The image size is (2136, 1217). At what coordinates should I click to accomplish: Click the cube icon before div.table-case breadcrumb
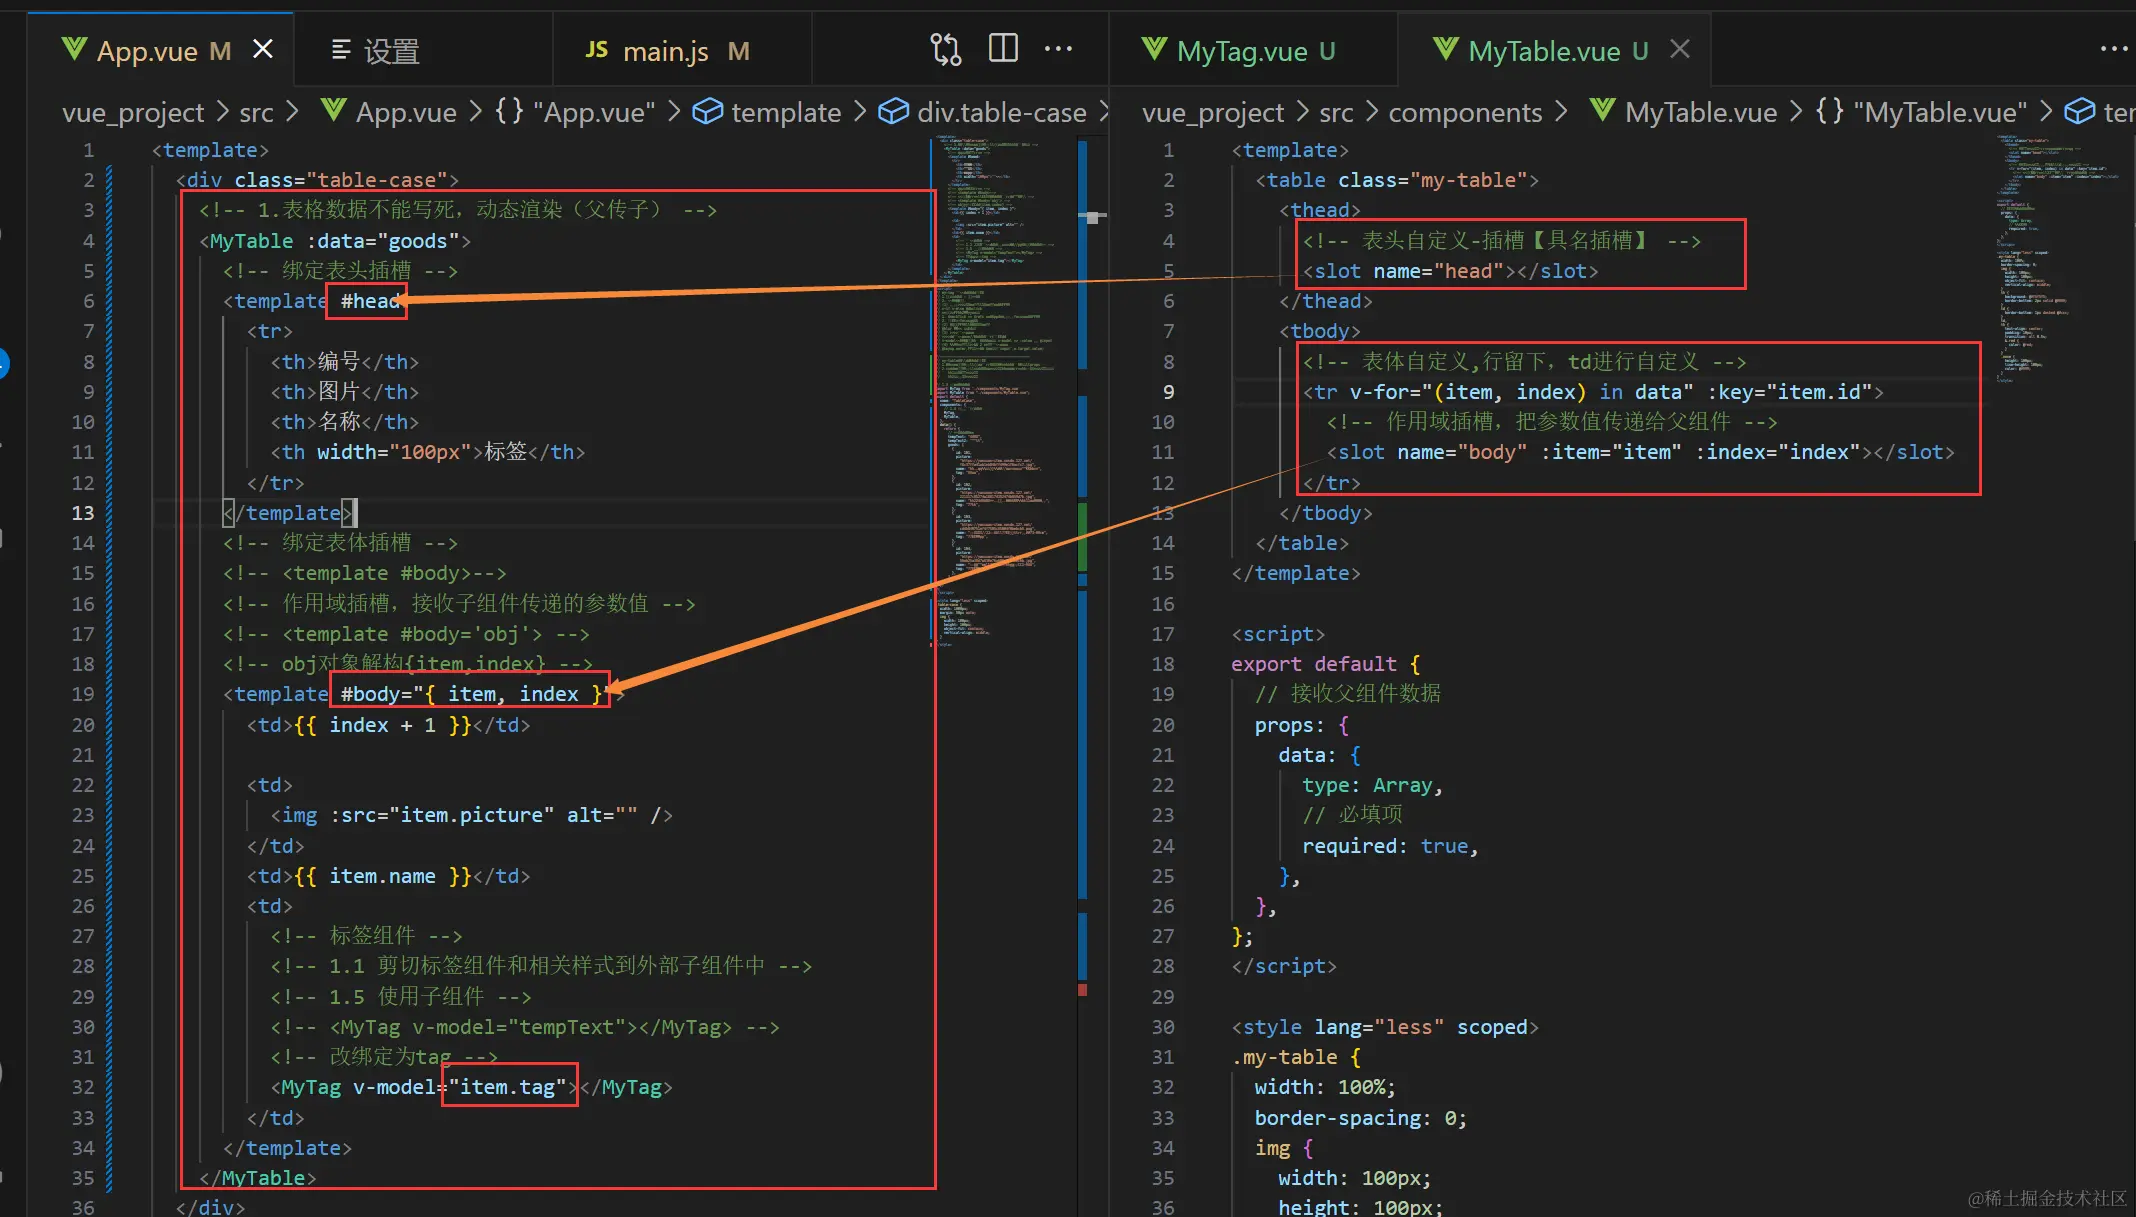click(x=893, y=111)
